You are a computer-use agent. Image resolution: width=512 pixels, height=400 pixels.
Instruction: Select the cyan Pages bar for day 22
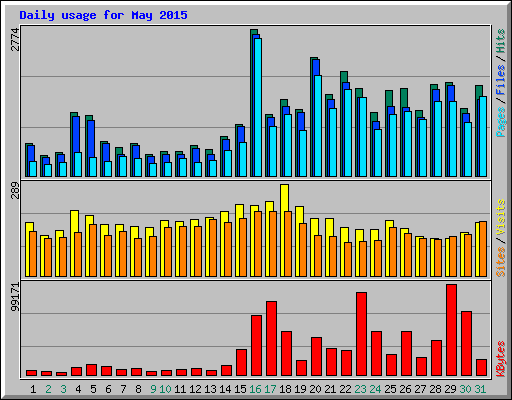coord(348,133)
